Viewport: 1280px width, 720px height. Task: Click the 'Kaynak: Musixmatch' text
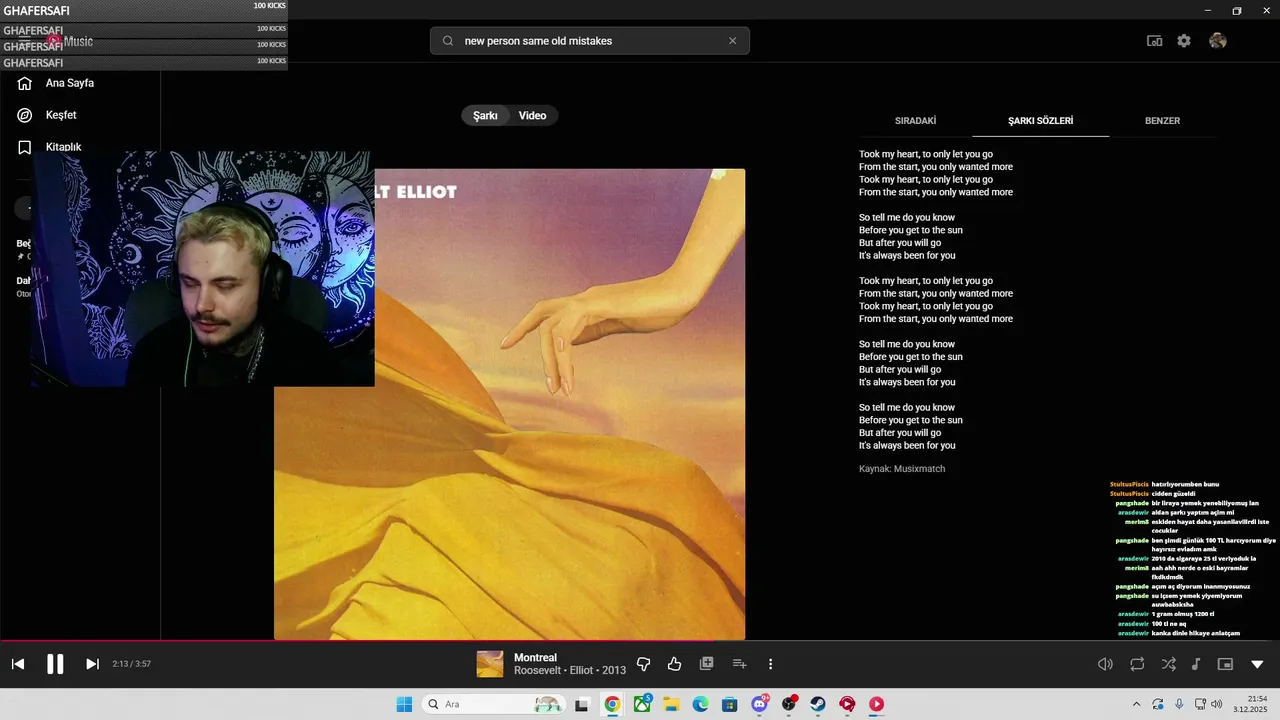[902, 468]
